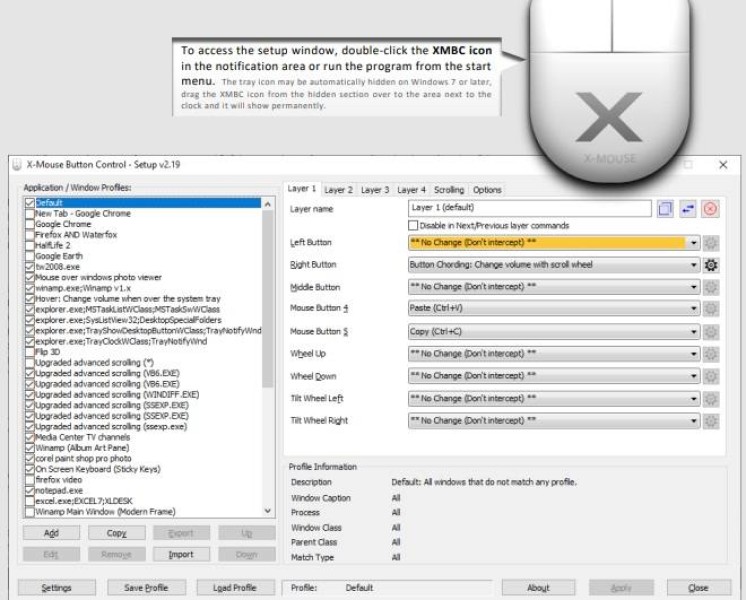
Task: Open the Middle Button action dropdown
Action: click(554, 287)
